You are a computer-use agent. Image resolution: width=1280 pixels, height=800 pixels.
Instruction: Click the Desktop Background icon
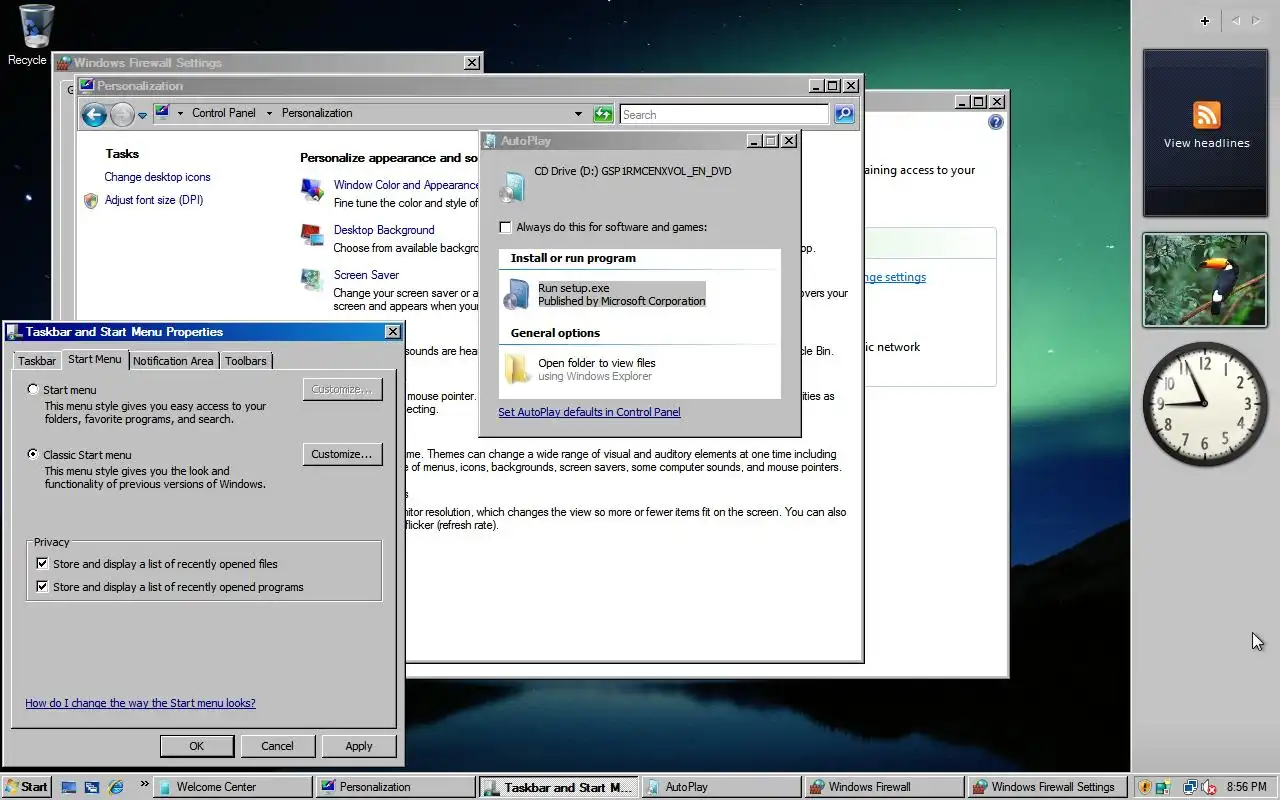[x=312, y=235]
